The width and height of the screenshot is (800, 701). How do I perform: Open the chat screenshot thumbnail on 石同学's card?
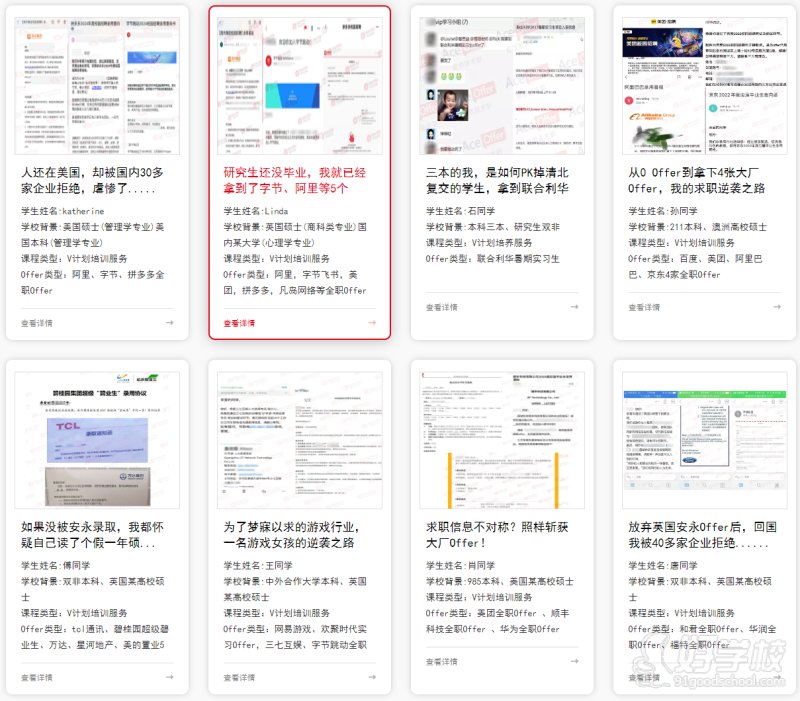coord(501,84)
